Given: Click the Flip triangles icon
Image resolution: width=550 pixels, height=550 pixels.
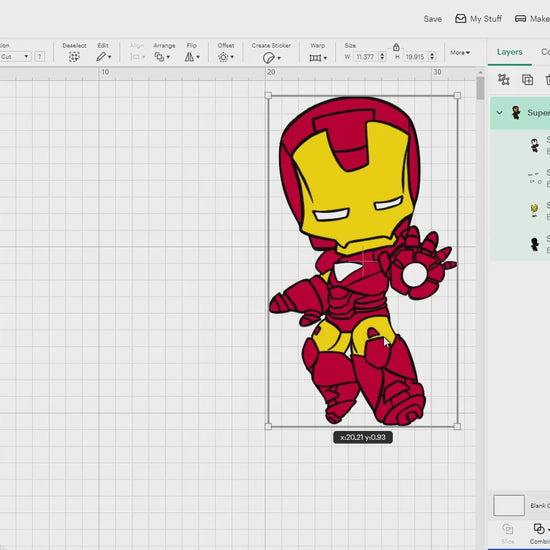Looking at the screenshot, I should pyautogui.click(x=189, y=57).
